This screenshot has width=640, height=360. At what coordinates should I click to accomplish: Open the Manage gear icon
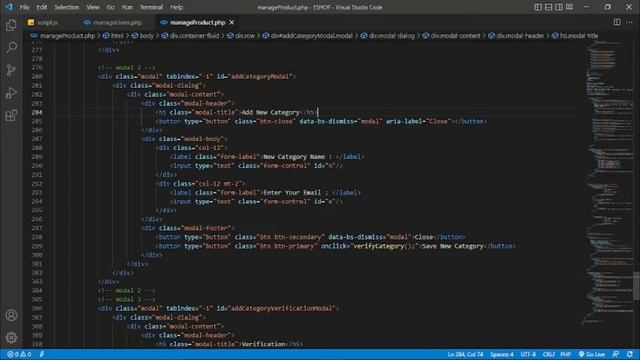click(x=11, y=338)
